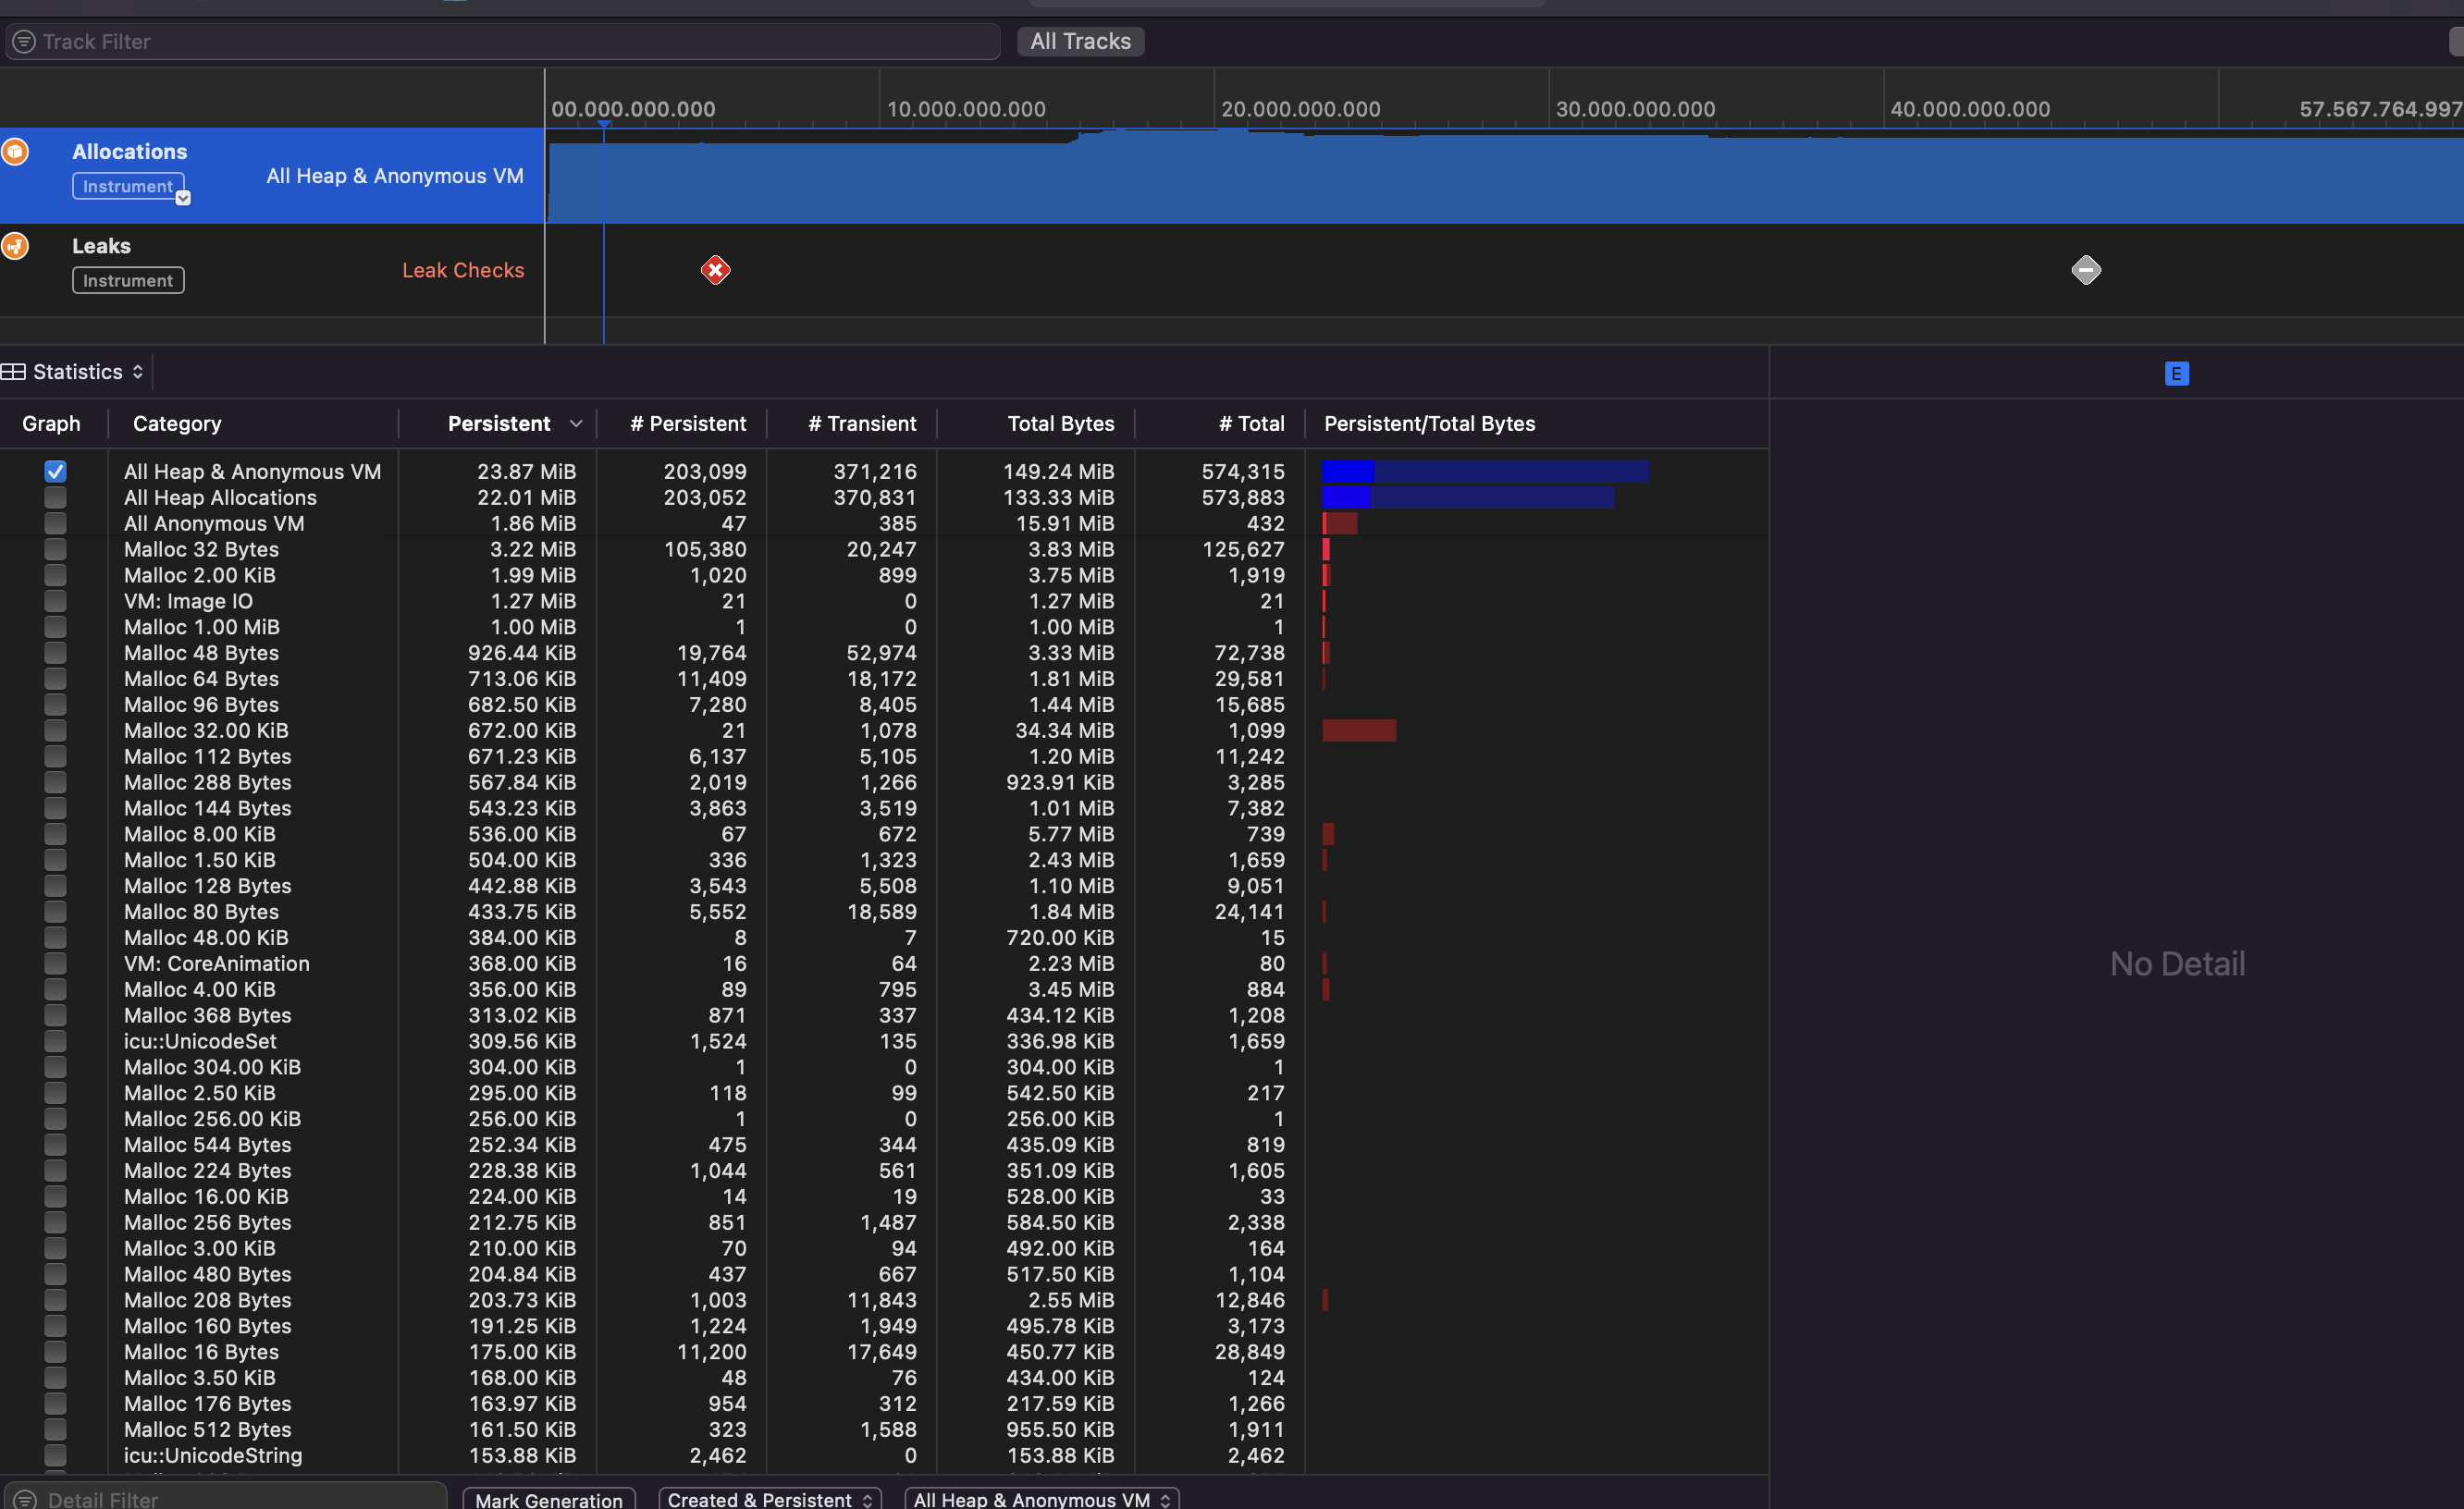Select the Leaks track name
The height and width of the screenshot is (1509, 2464).
point(101,246)
